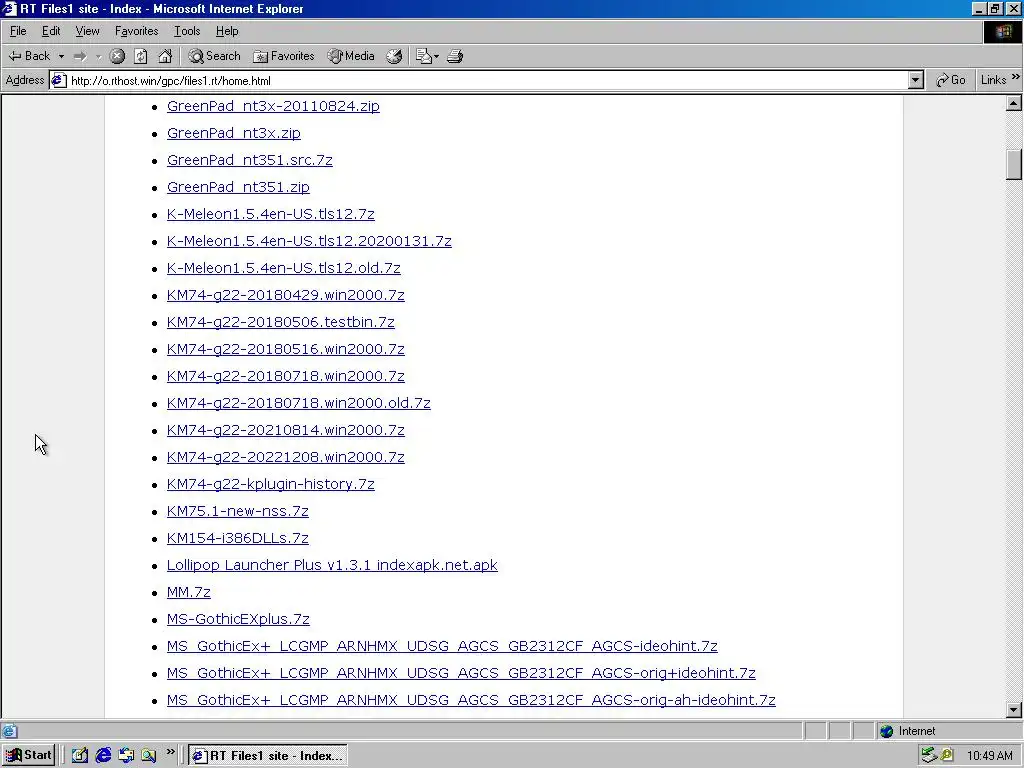Image resolution: width=1024 pixels, height=768 pixels.
Task: Download MS-GothicEXplus.7z
Action: point(238,619)
